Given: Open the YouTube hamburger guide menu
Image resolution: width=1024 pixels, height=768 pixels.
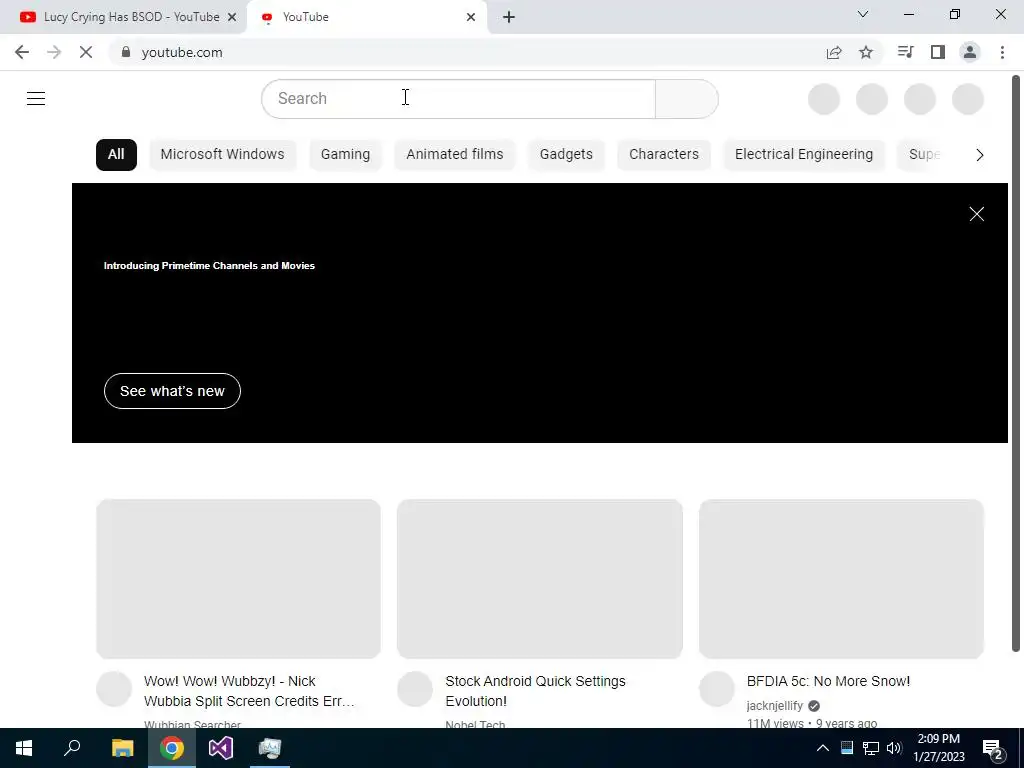Looking at the screenshot, I should [x=36, y=99].
